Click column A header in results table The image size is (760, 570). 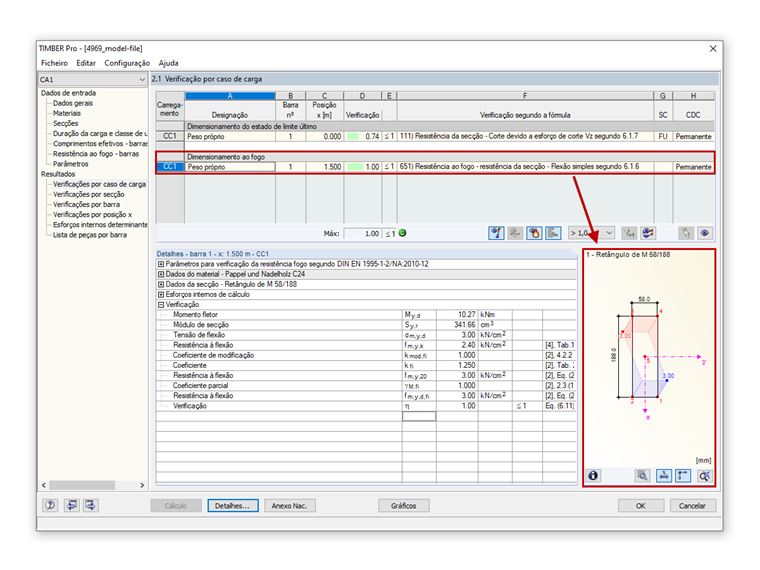[230, 96]
